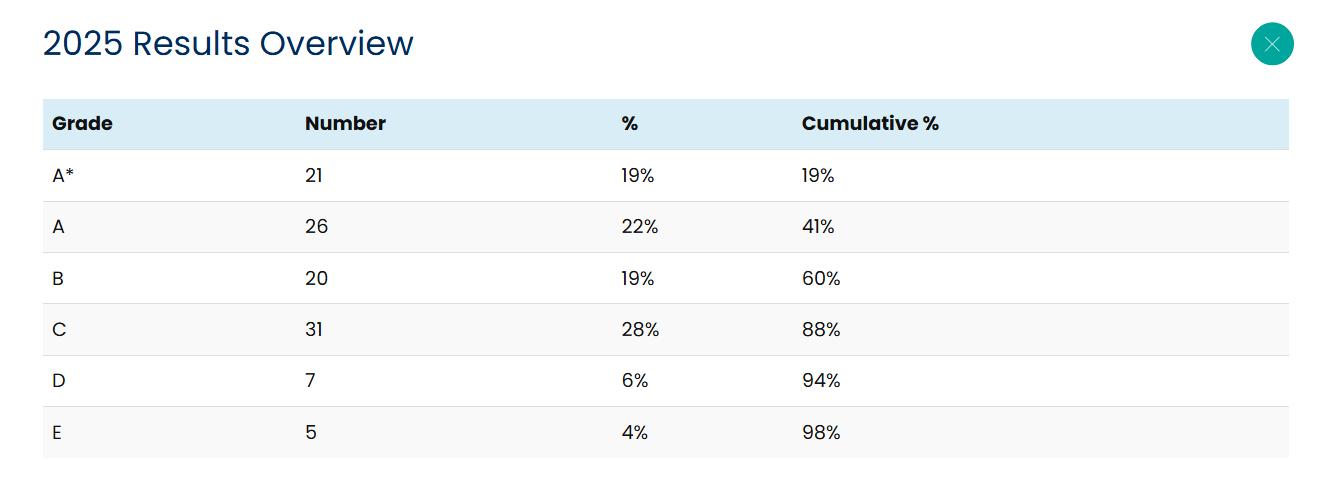This screenshot has width=1329, height=483.
Task: Select the Grade column header
Action: coord(82,124)
